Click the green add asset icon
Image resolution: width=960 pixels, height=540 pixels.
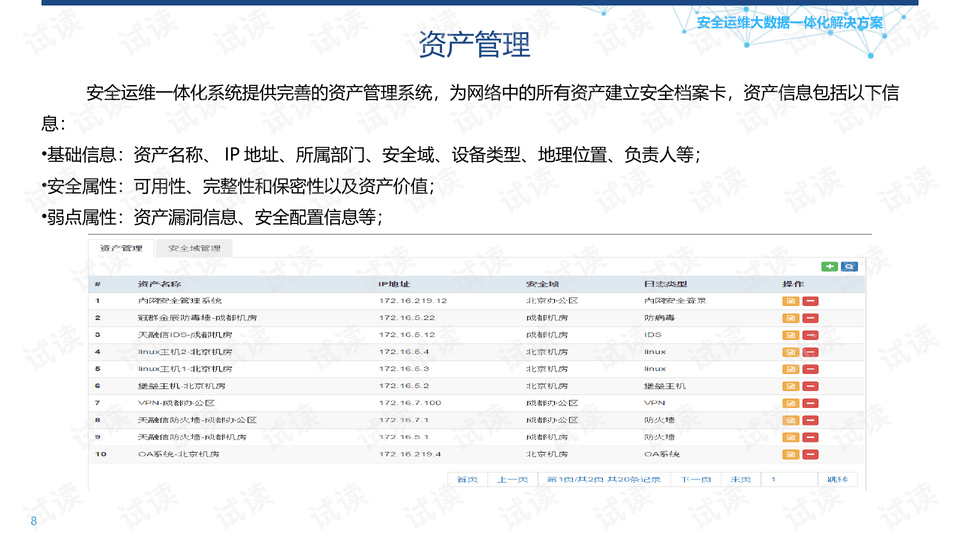tap(829, 266)
